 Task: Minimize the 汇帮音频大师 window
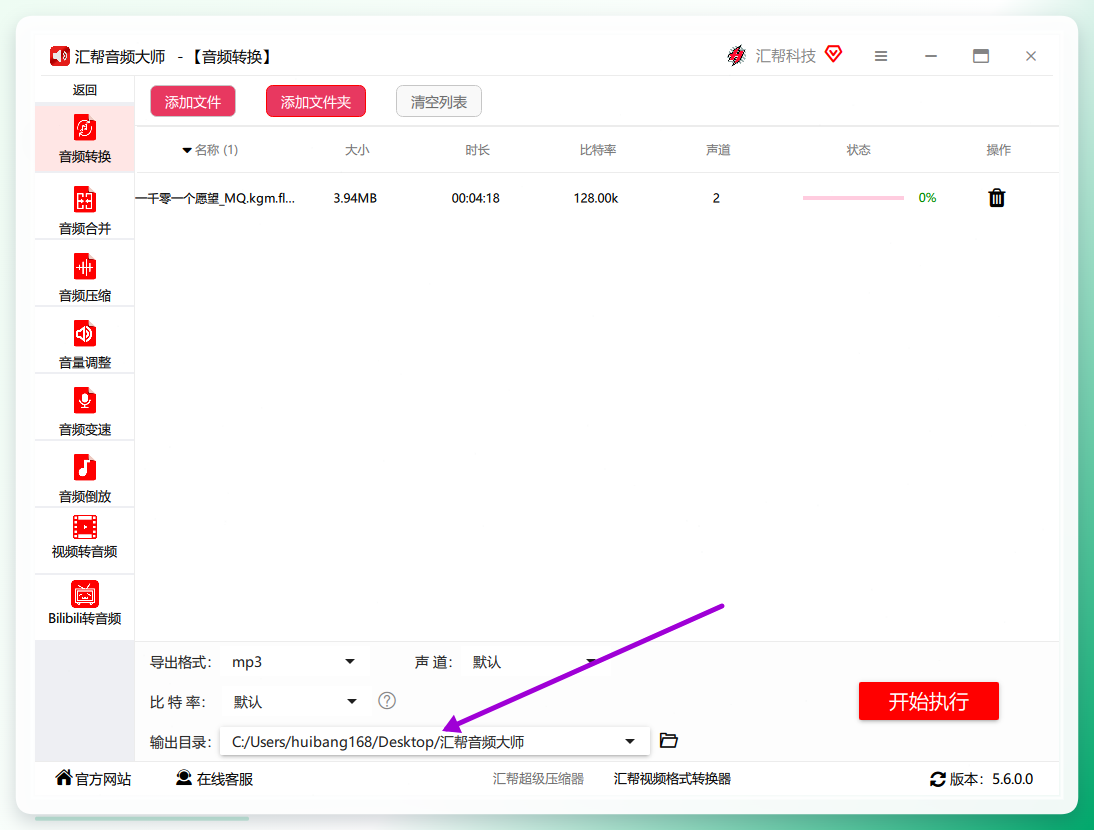931,56
